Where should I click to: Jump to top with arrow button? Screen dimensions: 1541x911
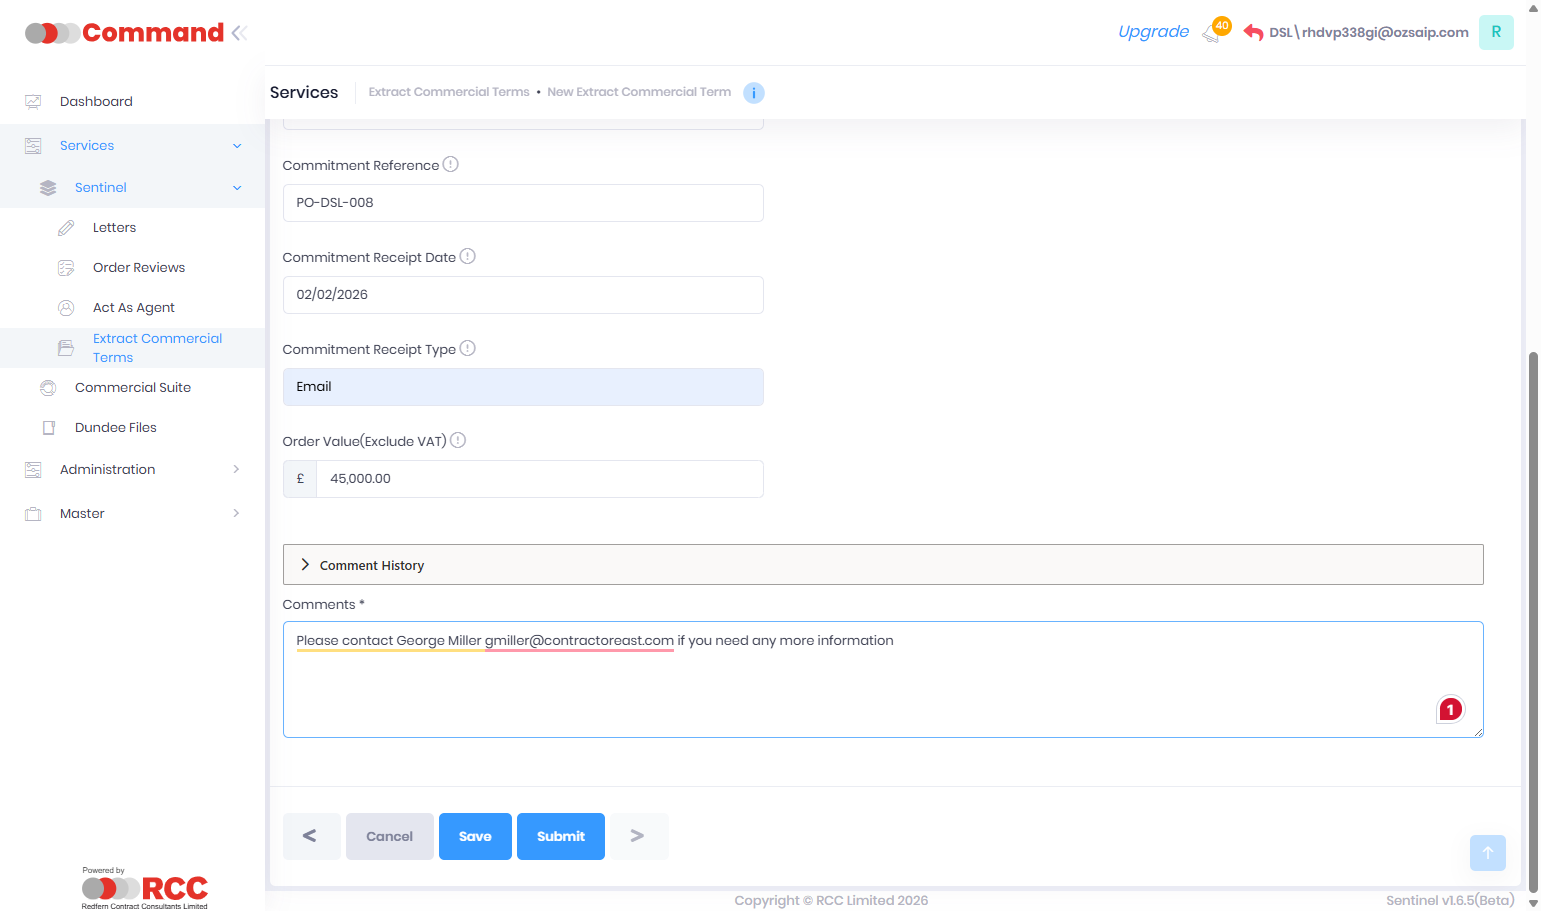tap(1488, 853)
